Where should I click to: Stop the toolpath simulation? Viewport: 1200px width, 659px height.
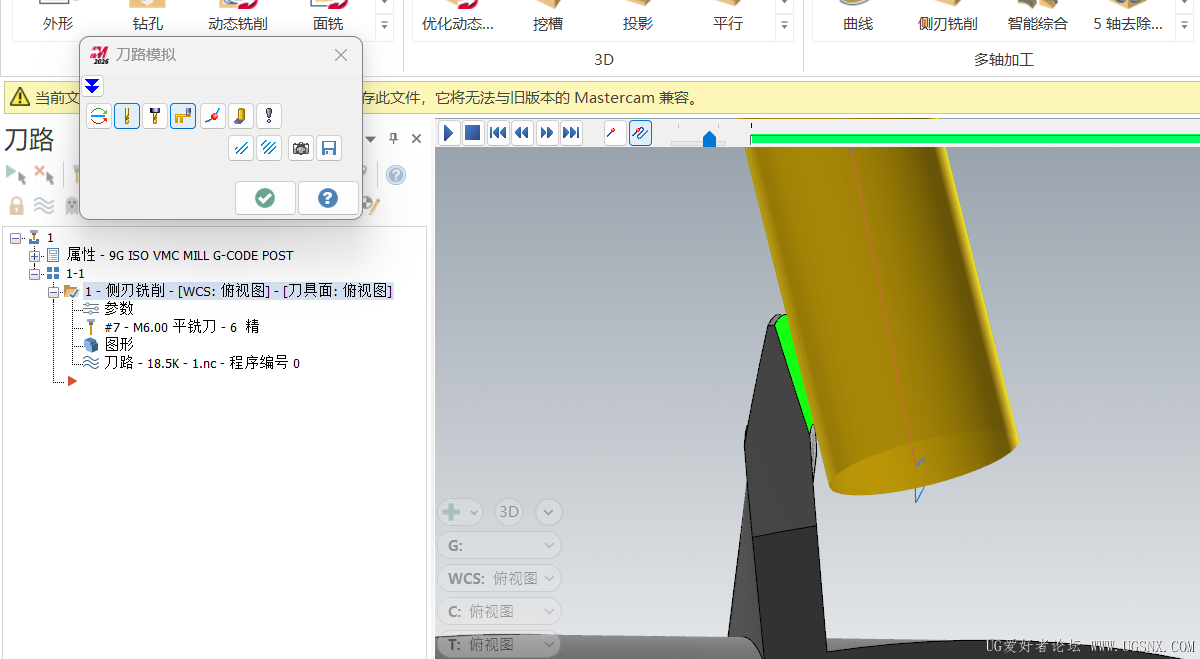point(473,132)
